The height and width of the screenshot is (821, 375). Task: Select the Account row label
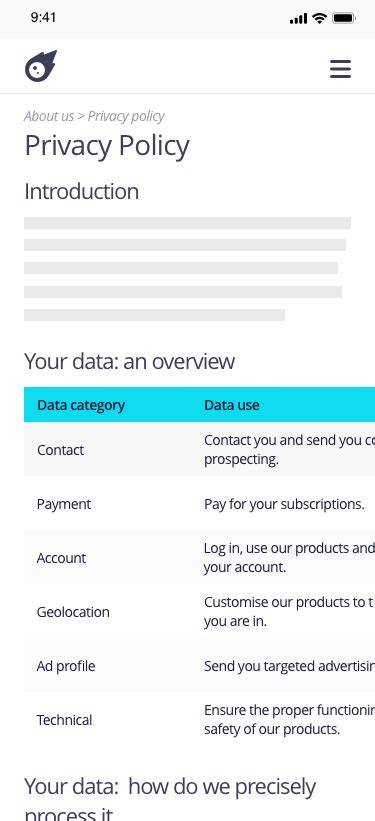point(61,558)
